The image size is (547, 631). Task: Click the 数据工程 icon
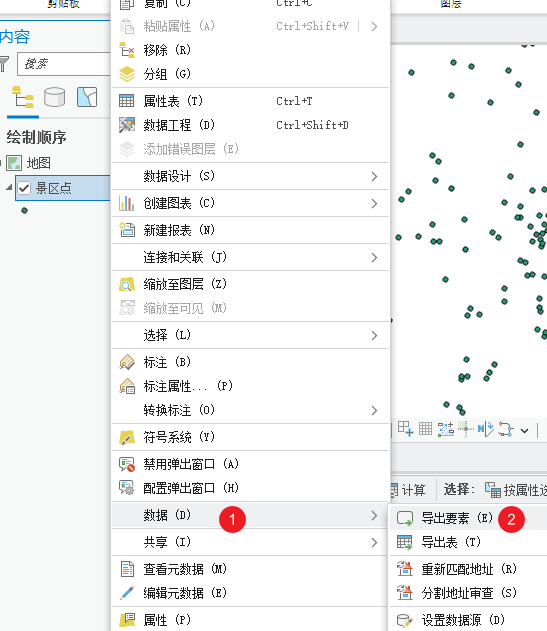[127, 125]
